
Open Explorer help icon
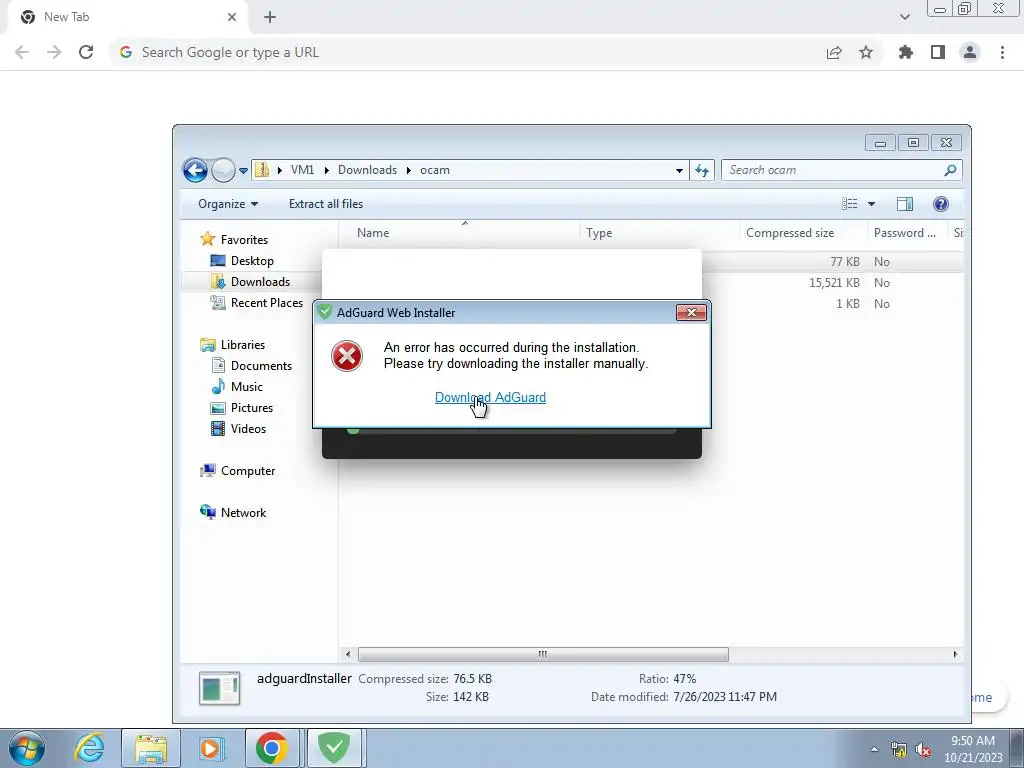point(940,204)
